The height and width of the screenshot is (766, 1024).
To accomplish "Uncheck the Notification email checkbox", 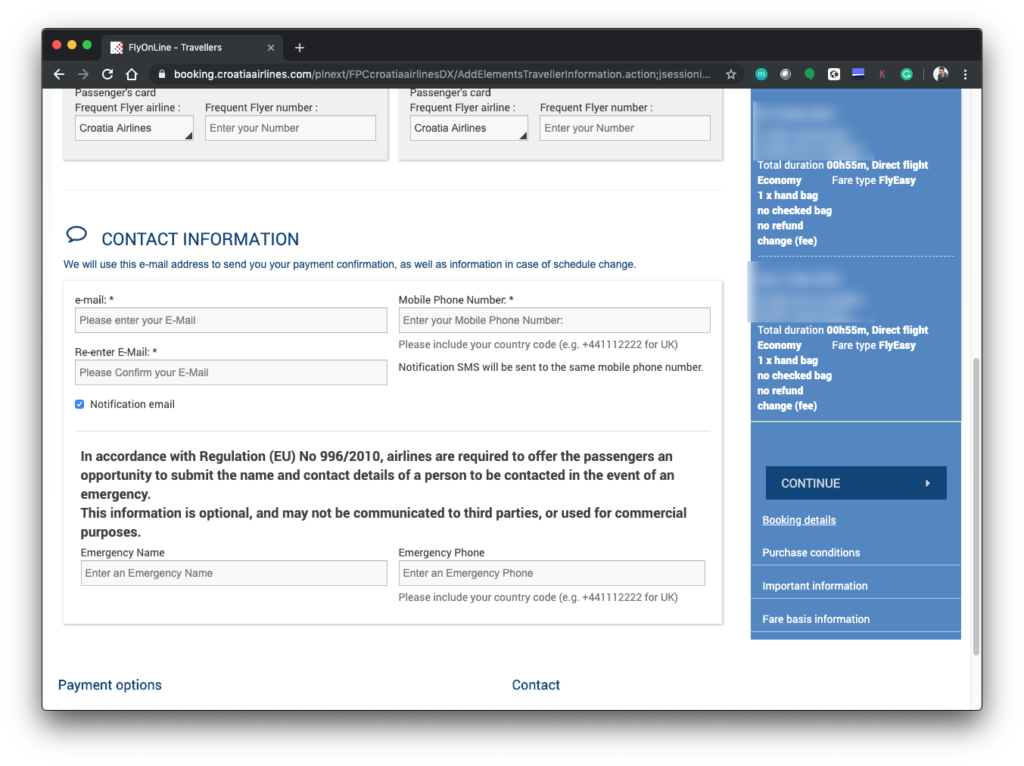I will (x=79, y=404).
